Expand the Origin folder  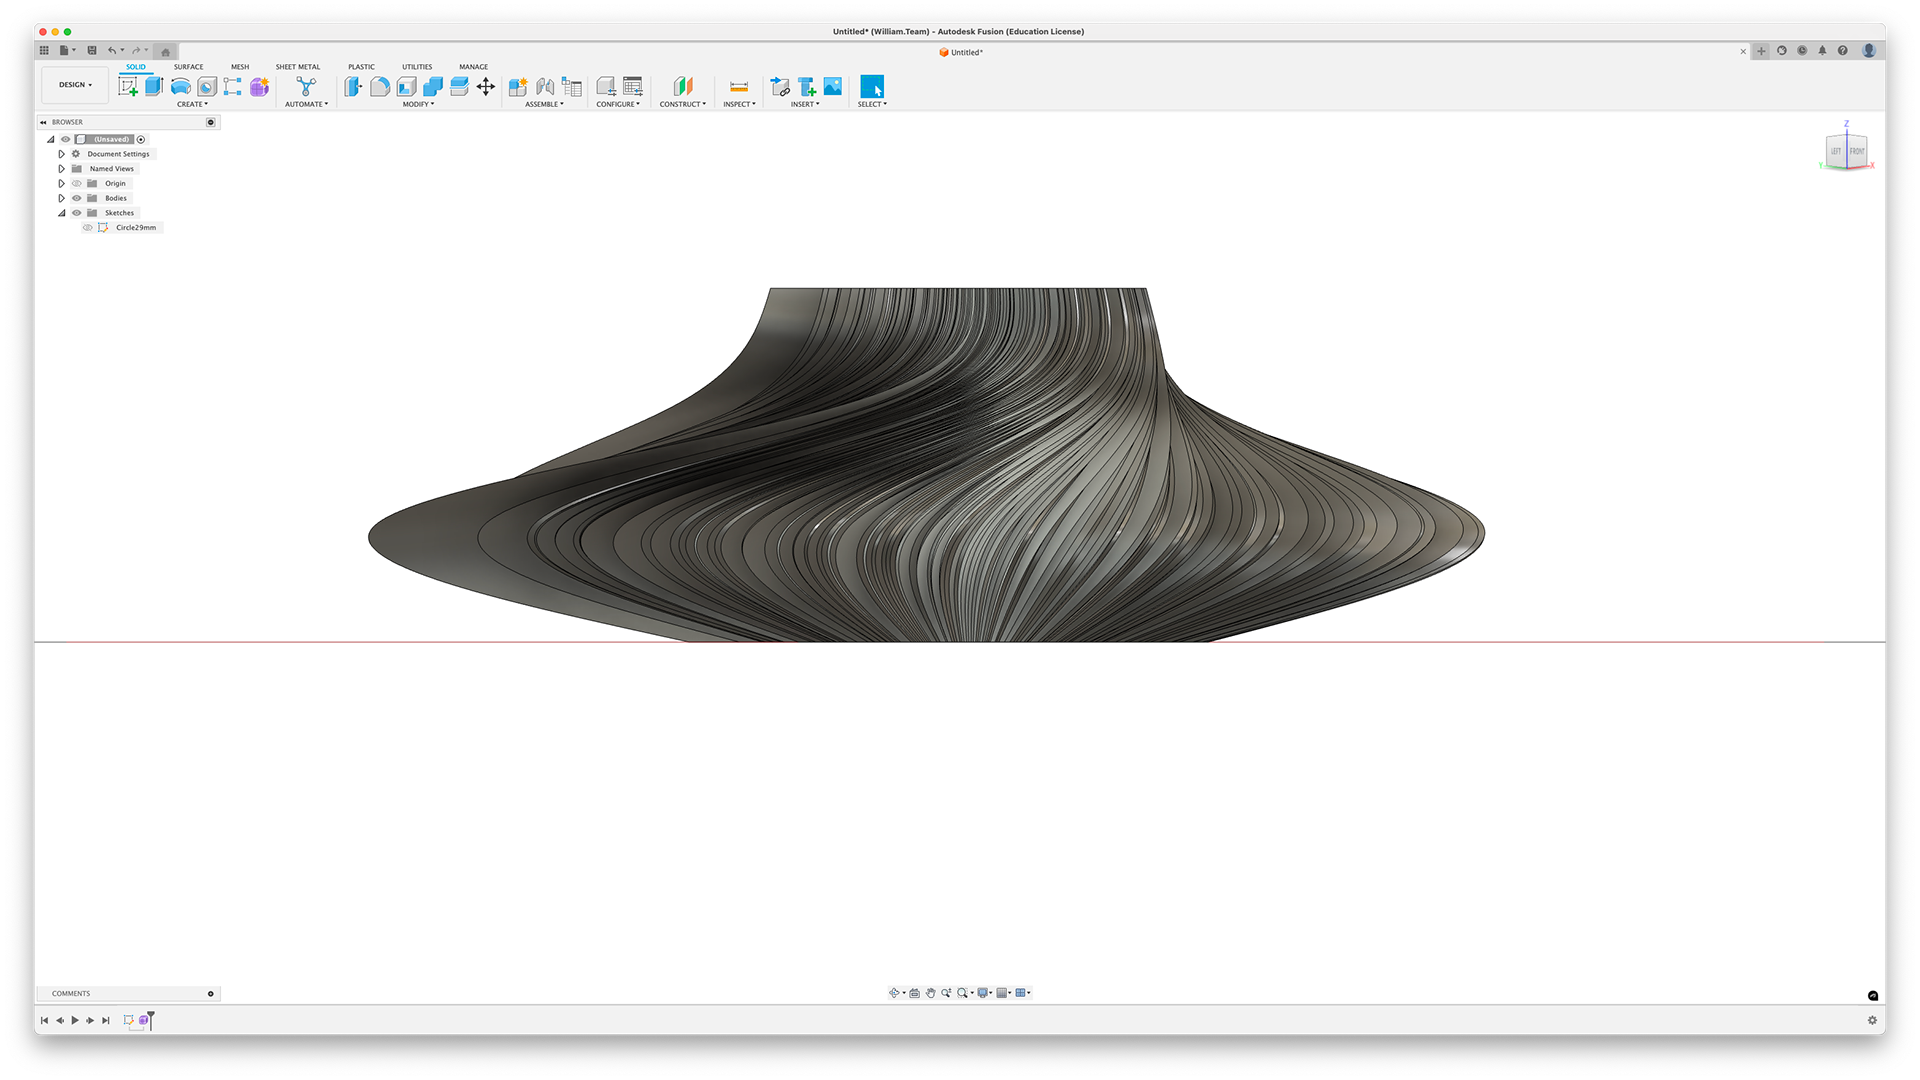click(61, 183)
